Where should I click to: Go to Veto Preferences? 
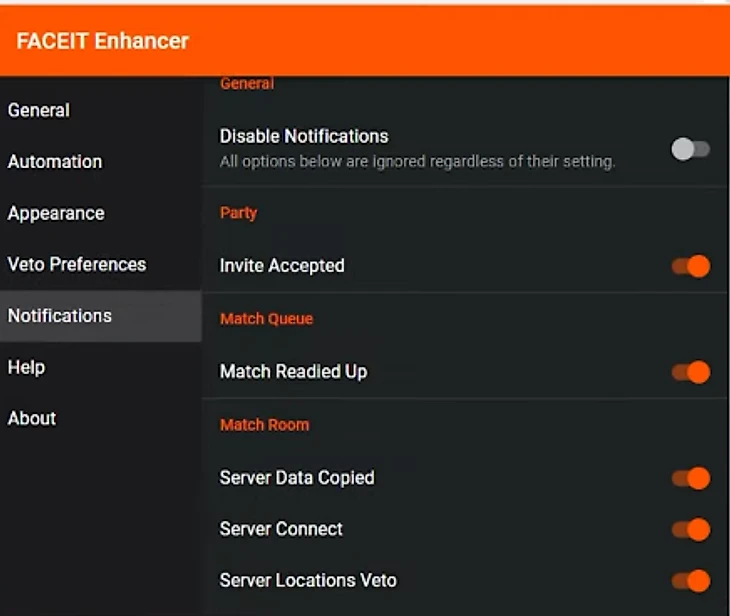coord(77,264)
